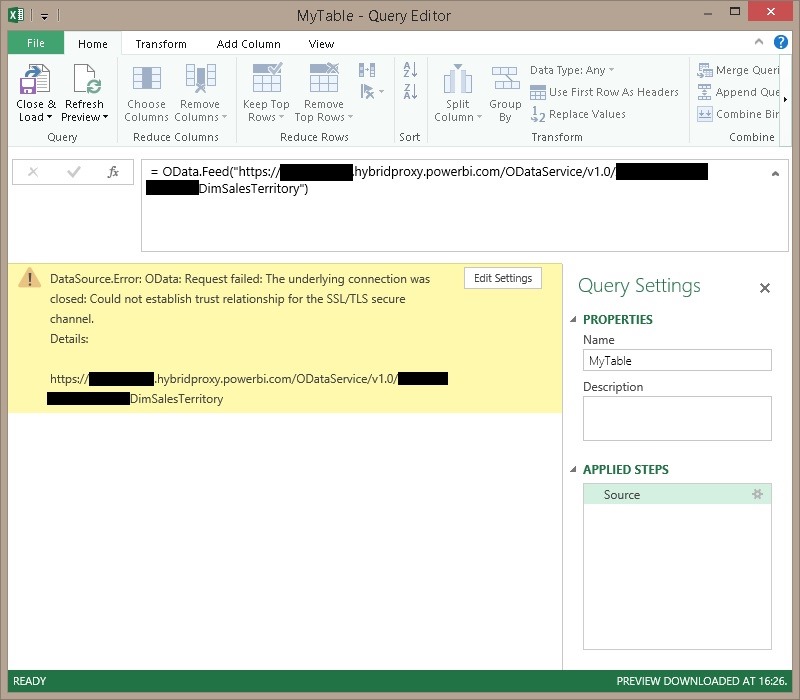Collapse the ribbon with the chevron
800x700 pixels.
pyautogui.click(x=759, y=42)
